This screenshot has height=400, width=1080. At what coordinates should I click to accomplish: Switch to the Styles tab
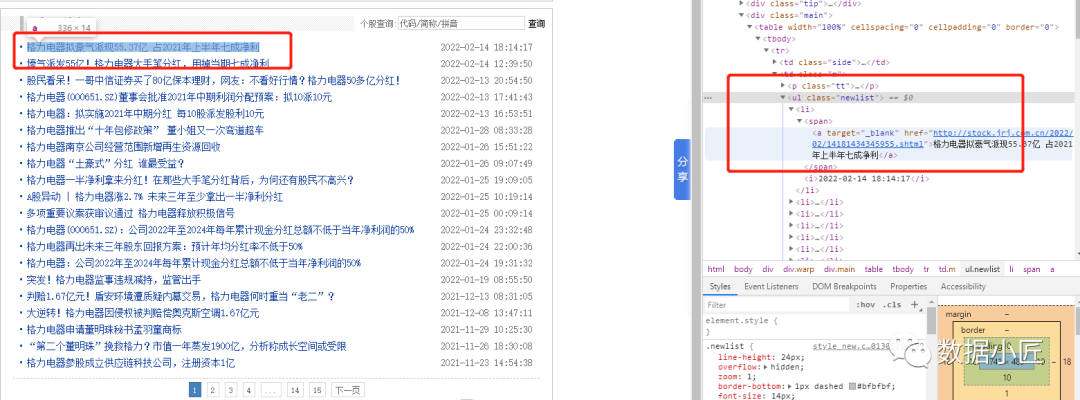[x=720, y=286]
